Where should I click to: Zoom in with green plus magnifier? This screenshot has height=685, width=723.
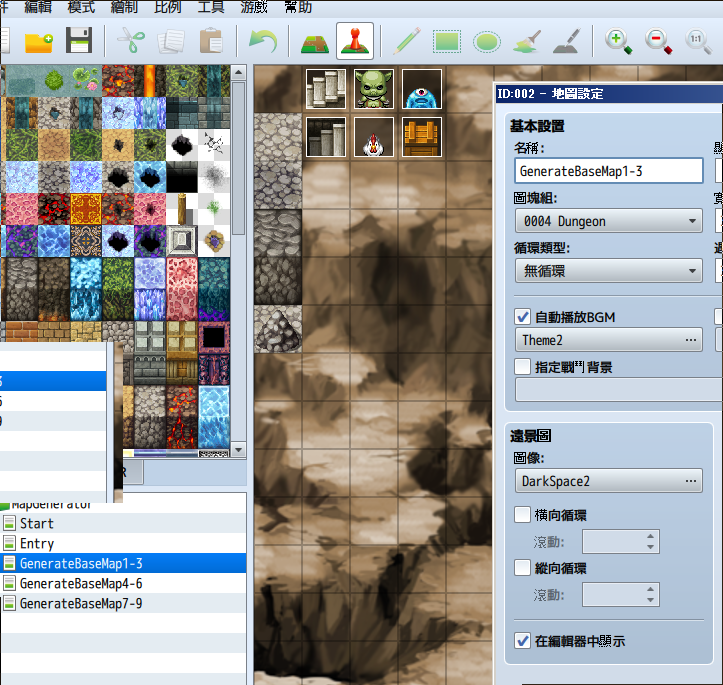click(x=618, y=41)
